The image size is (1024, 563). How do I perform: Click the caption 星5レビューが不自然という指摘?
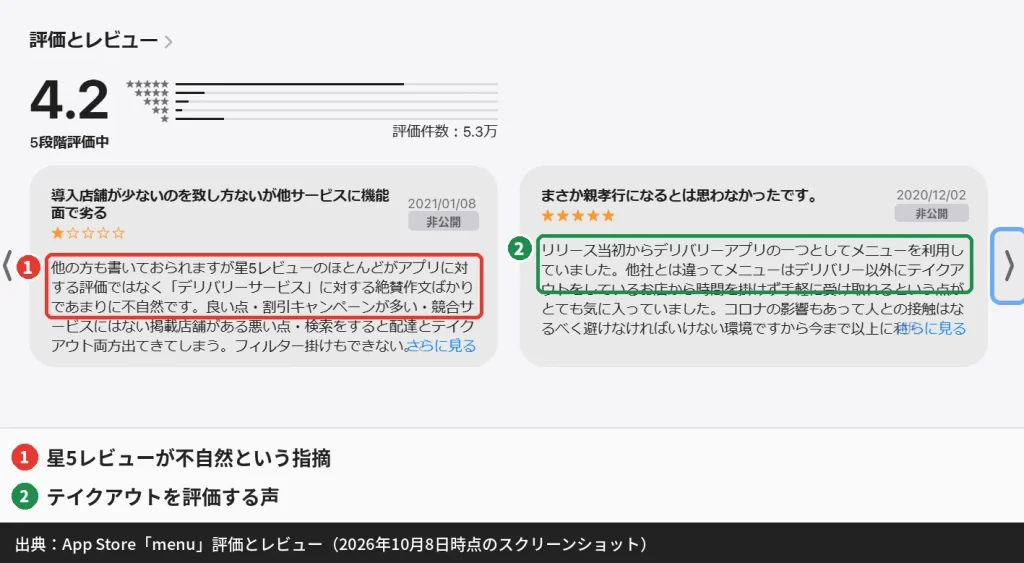coord(188,458)
